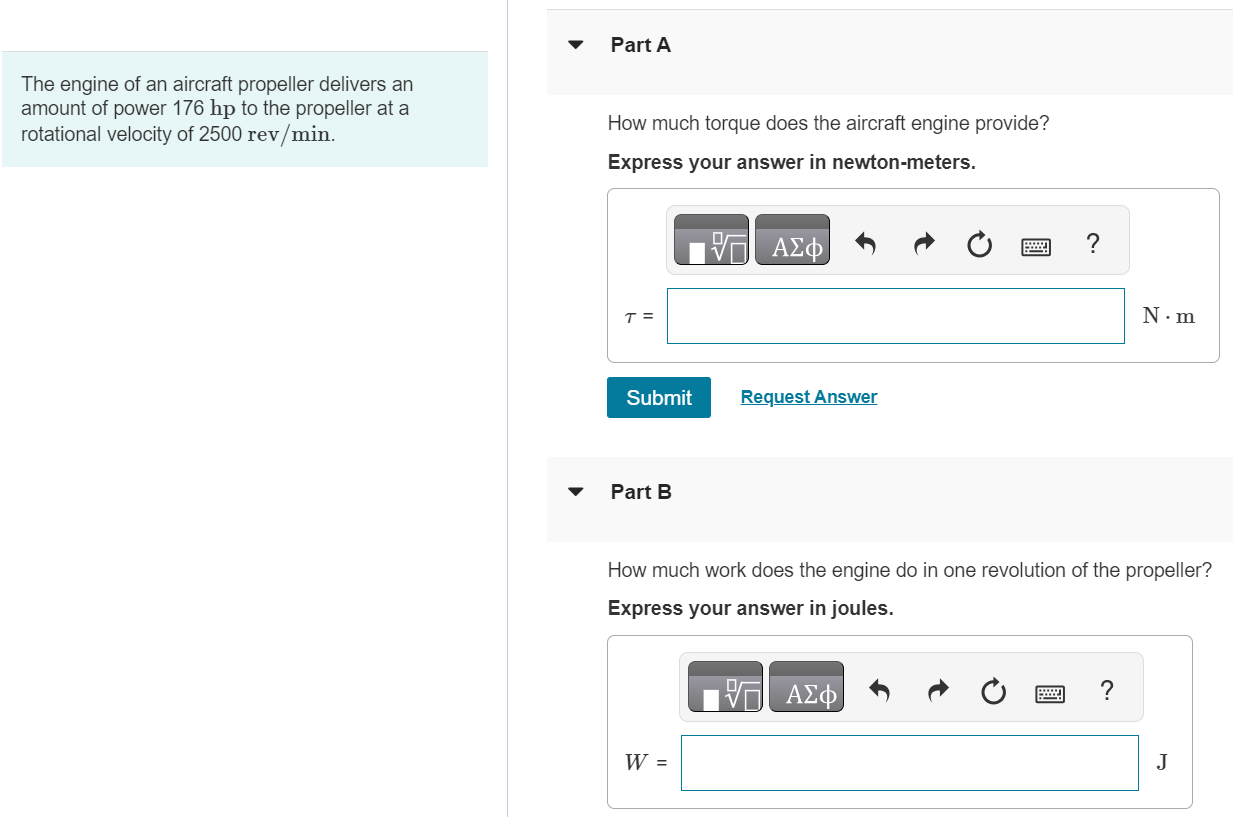
Task: Redo entry in Part B toolbar
Action: 939,690
